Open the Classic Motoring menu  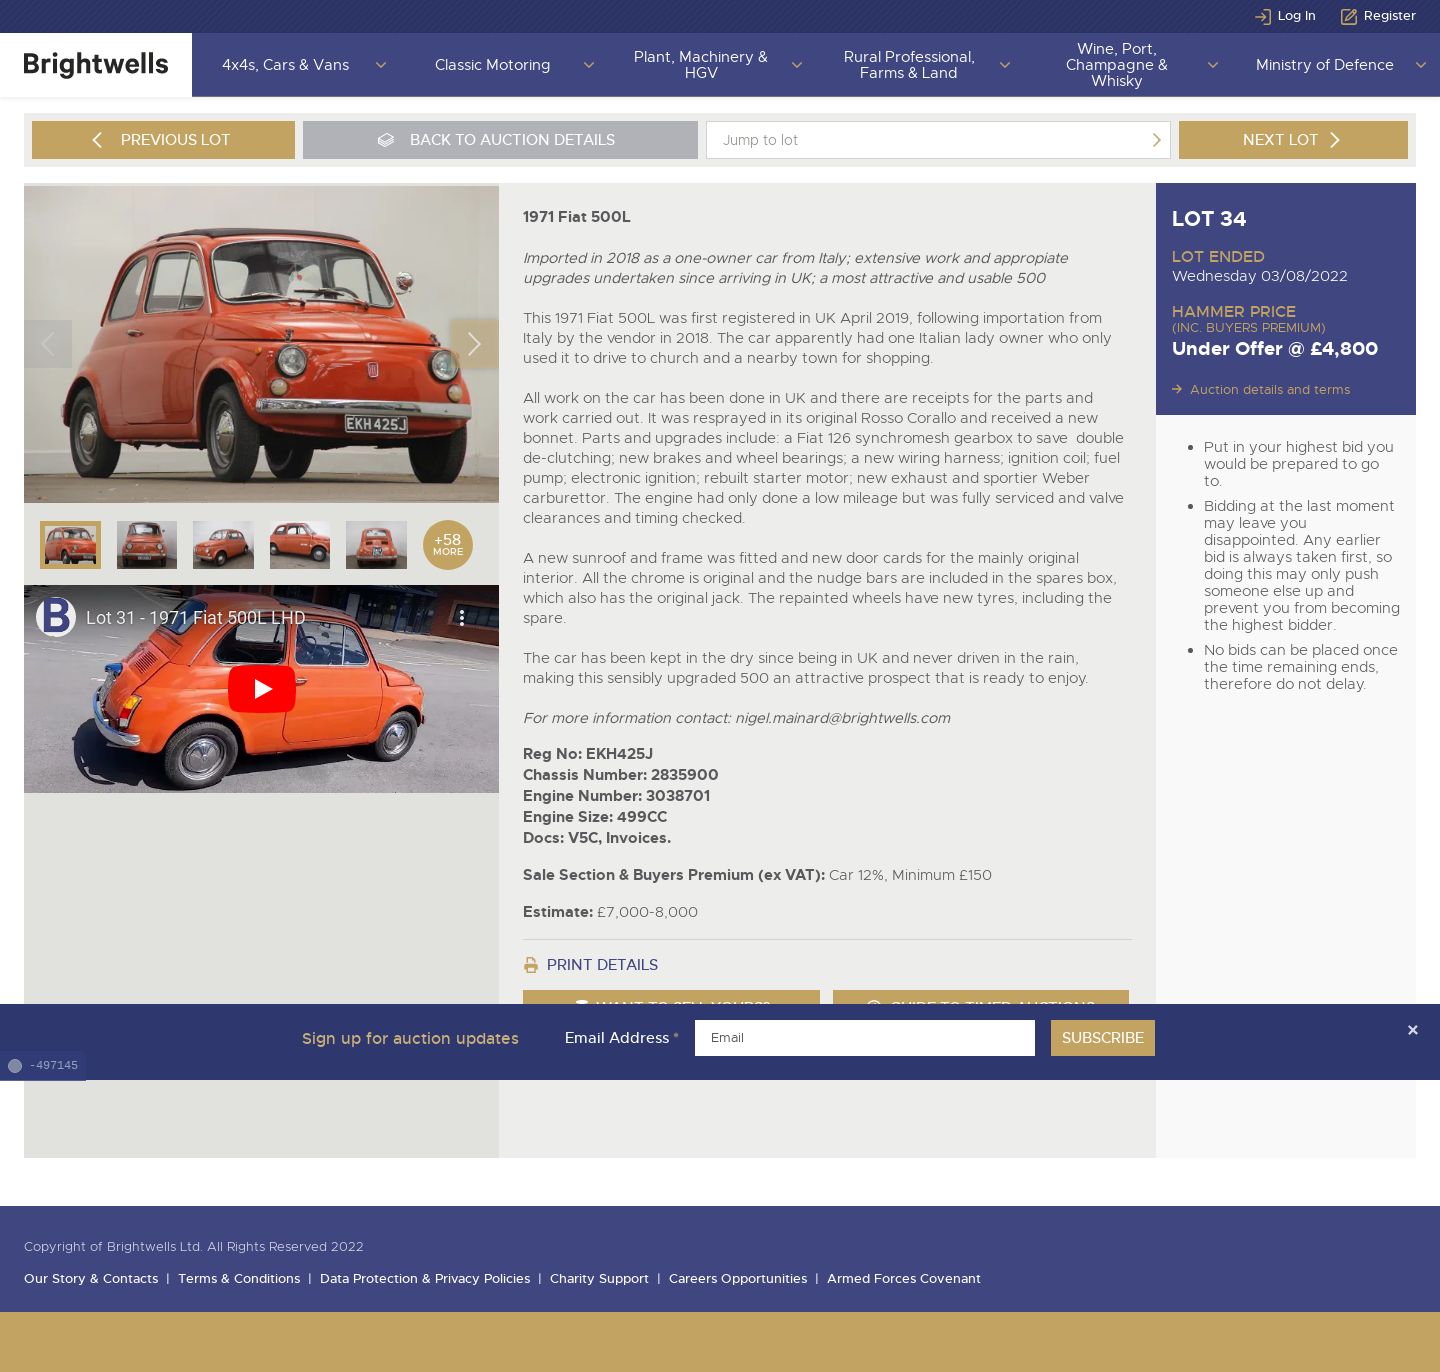(x=492, y=65)
